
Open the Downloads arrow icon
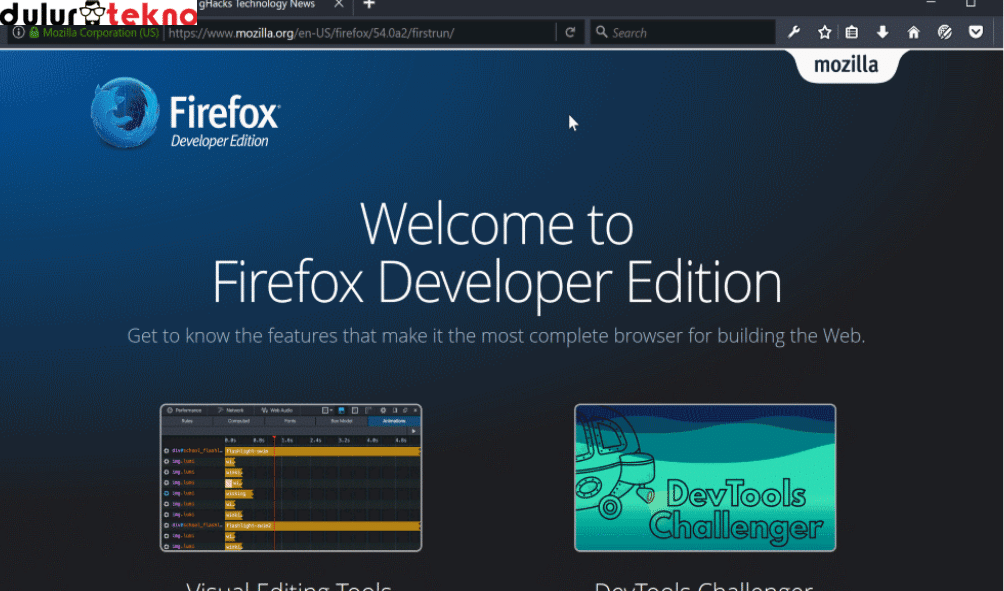click(x=882, y=32)
